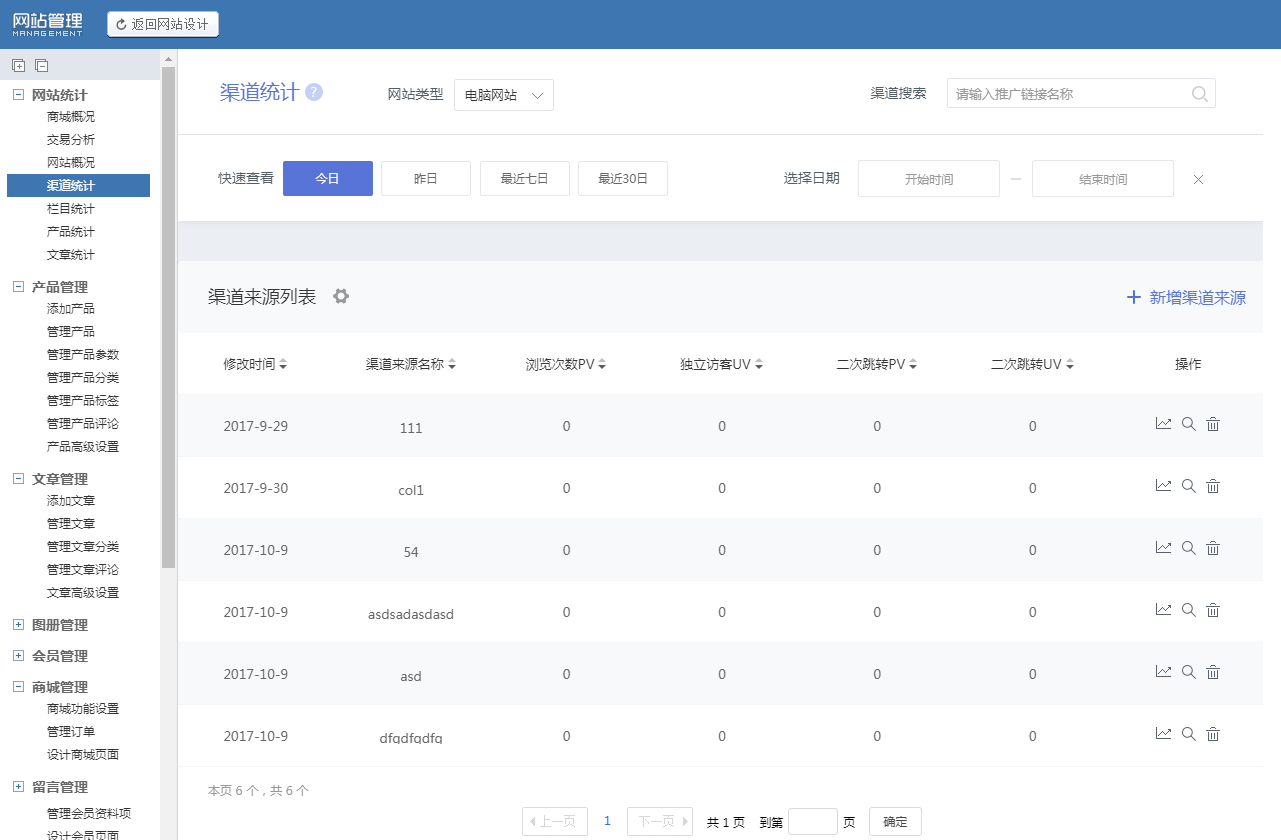Focus 开始时间 date field
Image resolution: width=1281 pixels, height=840 pixels.
point(929,179)
